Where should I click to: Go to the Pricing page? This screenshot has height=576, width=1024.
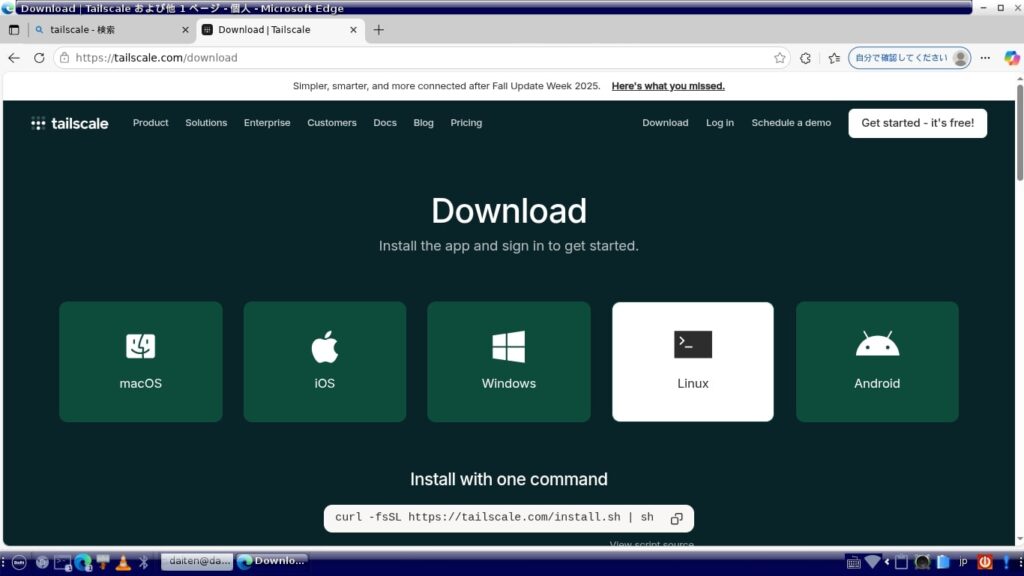point(466,123)
